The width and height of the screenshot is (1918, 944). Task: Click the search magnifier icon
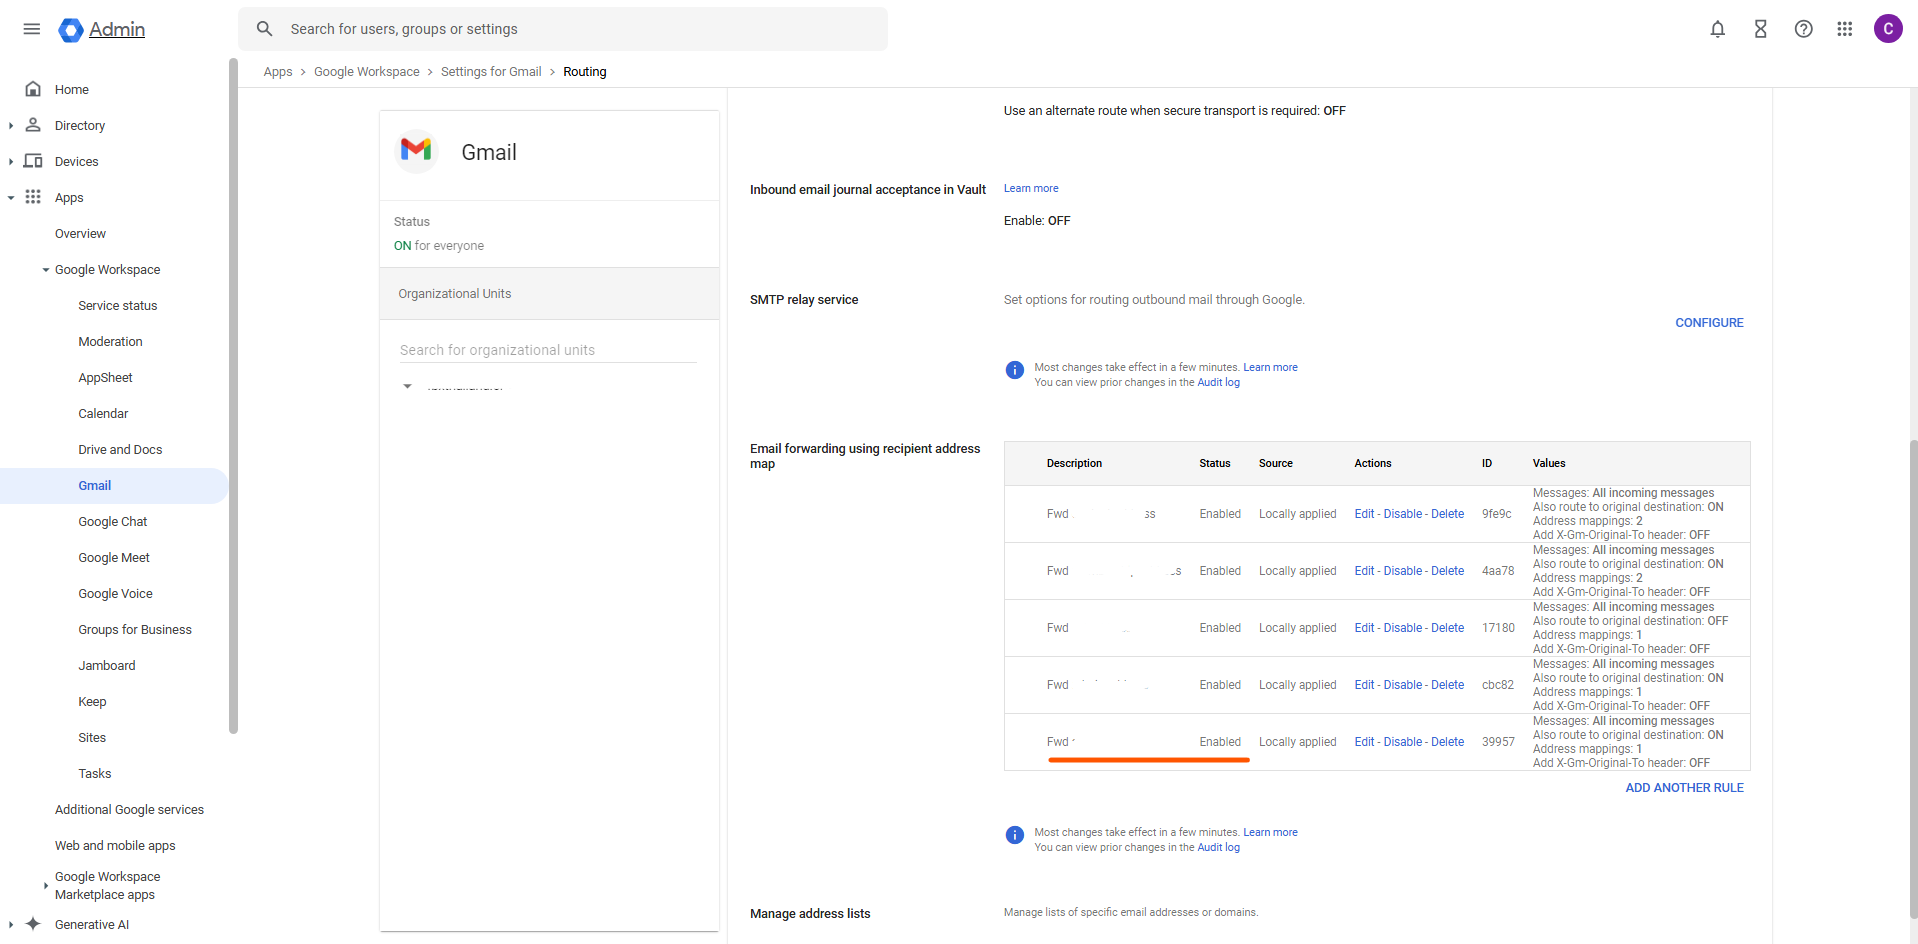265,29
